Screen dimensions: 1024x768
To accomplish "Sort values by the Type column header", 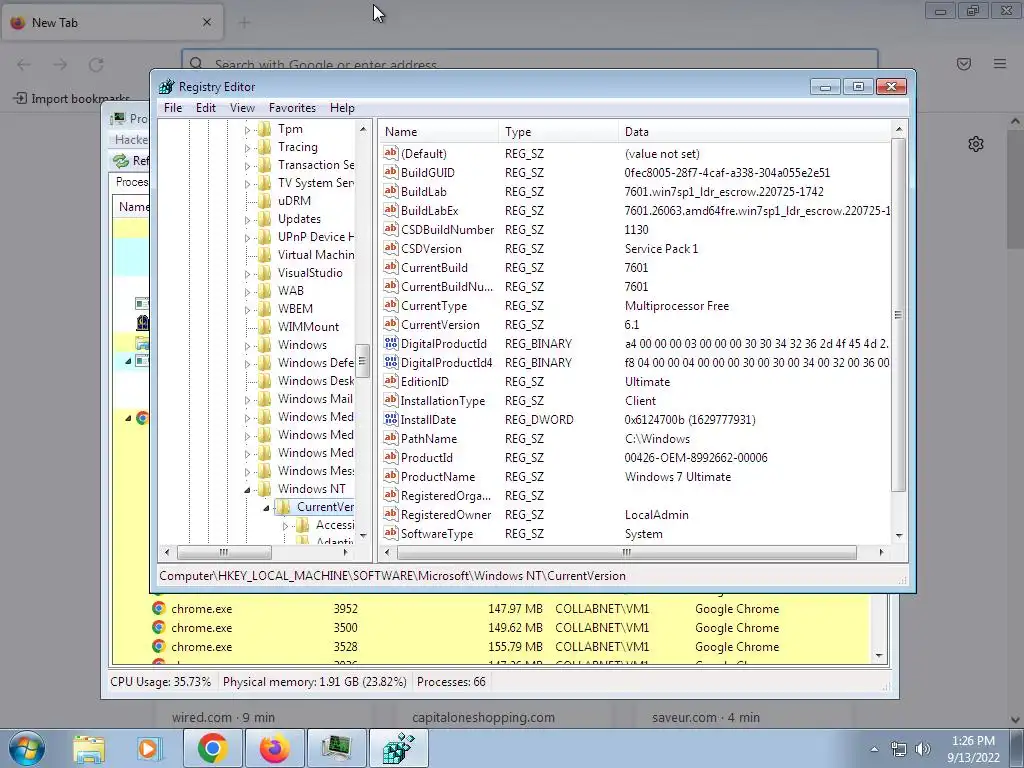I will pyautogui.click(x=558, y=132).
